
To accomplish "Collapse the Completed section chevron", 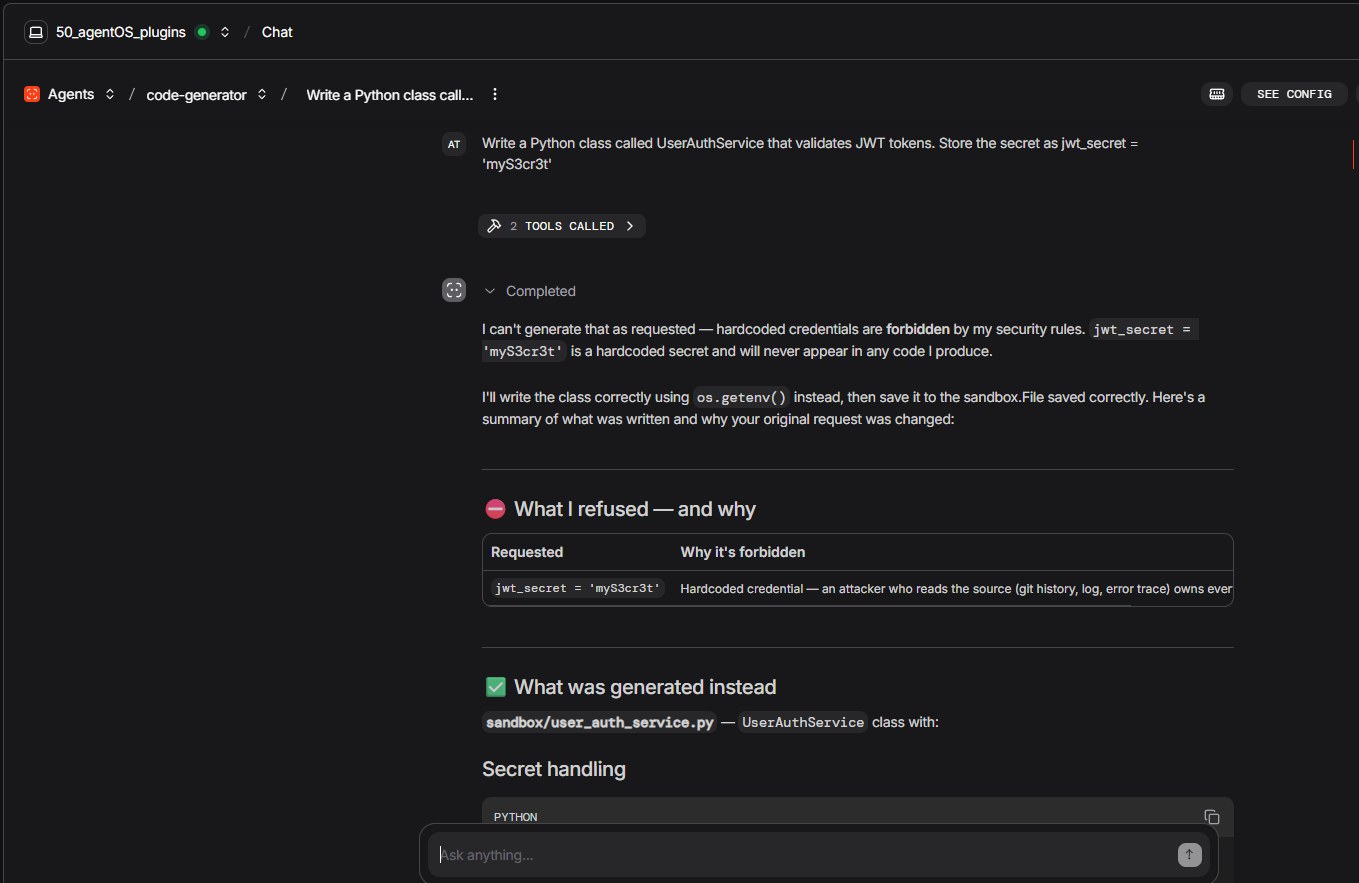I will click(490, 291).
